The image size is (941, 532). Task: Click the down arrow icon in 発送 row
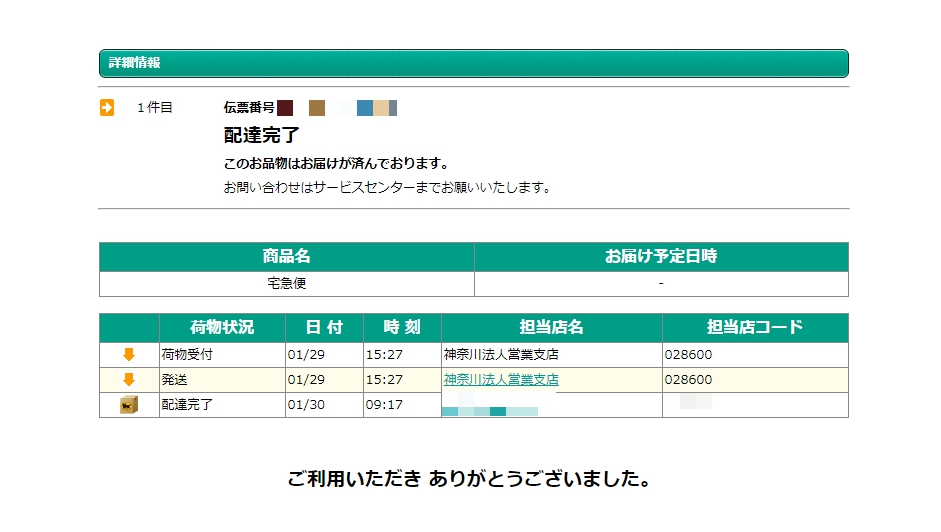click(x=128, y=379)
